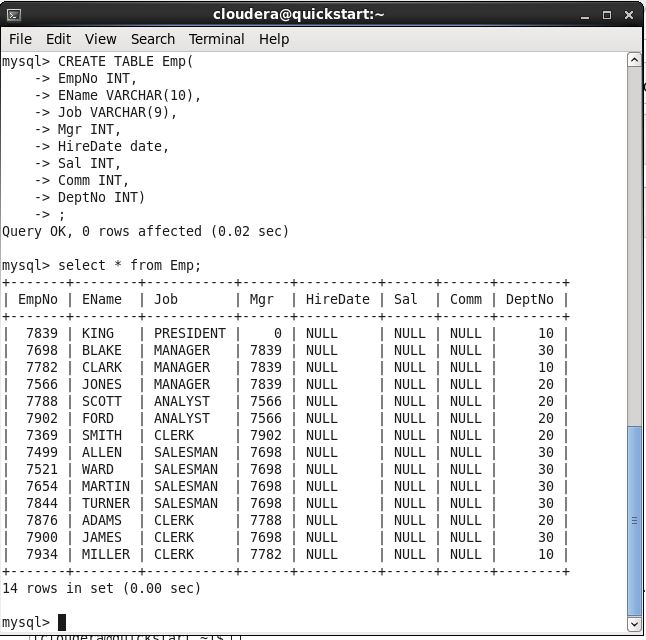The width and height of the screenshot is (646, 640).
Task: Click employee number 7934
Action: click(42, 554)
